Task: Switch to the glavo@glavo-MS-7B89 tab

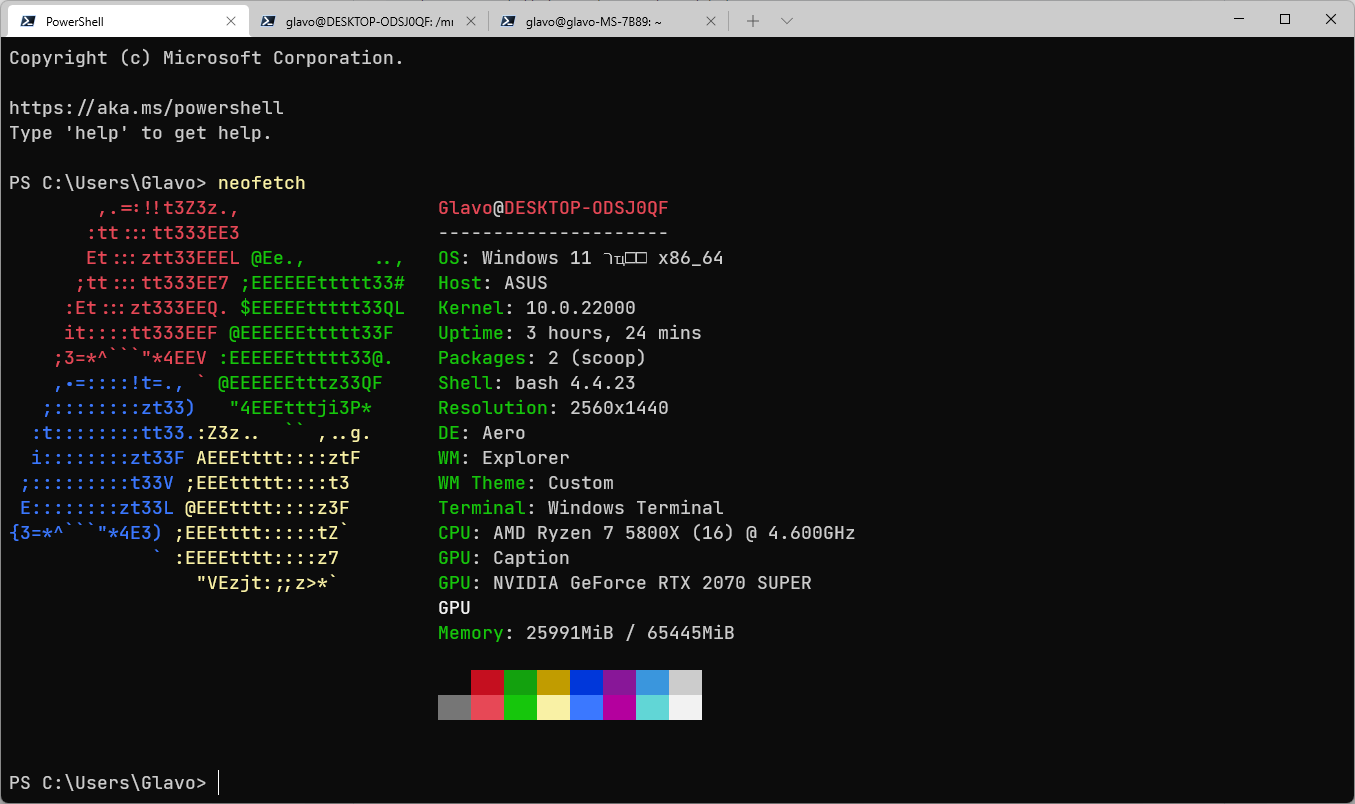Action: tap(609, 21)
